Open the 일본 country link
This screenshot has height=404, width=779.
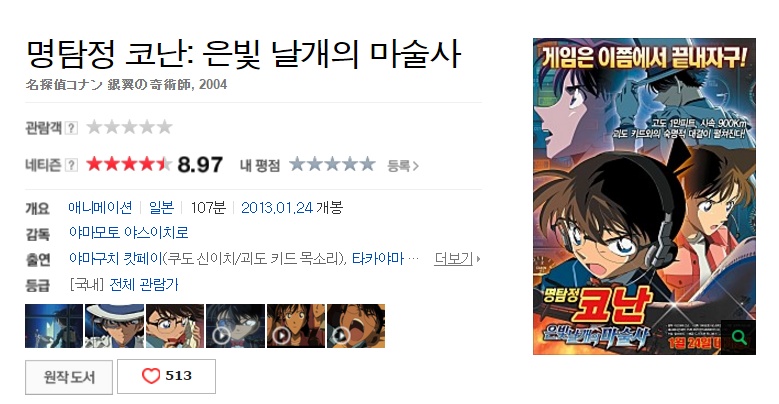point(161,207)
